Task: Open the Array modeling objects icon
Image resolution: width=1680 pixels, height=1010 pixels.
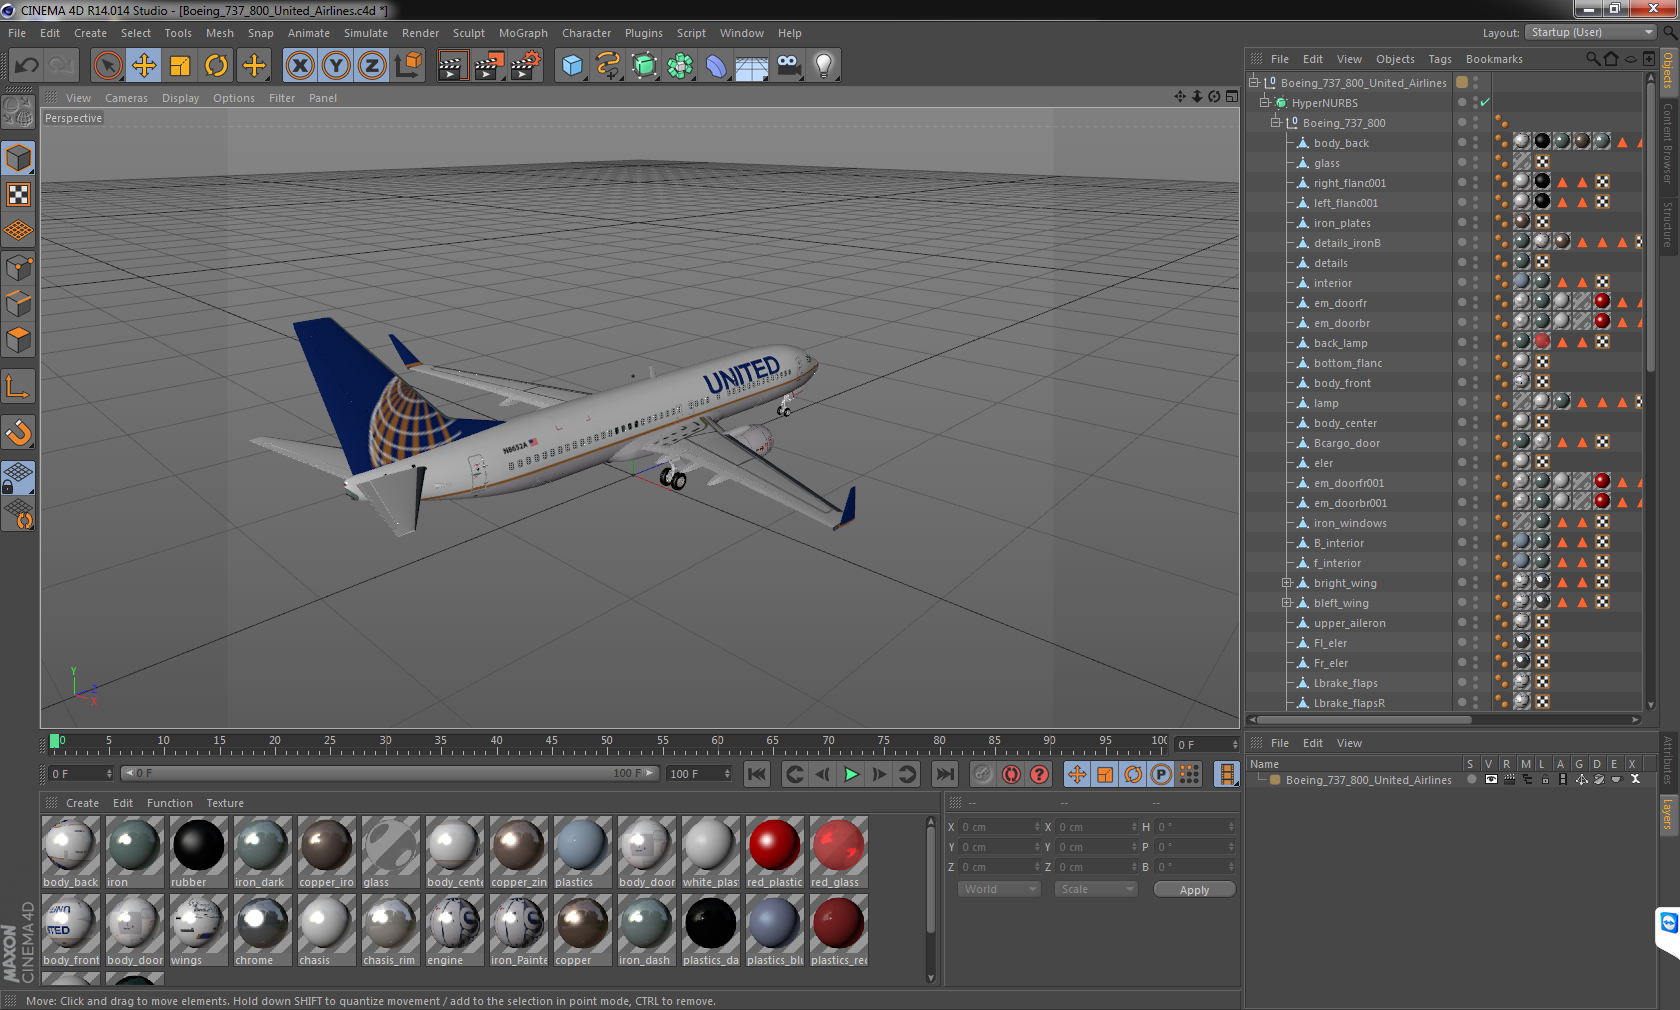Action: pos(680,66)
